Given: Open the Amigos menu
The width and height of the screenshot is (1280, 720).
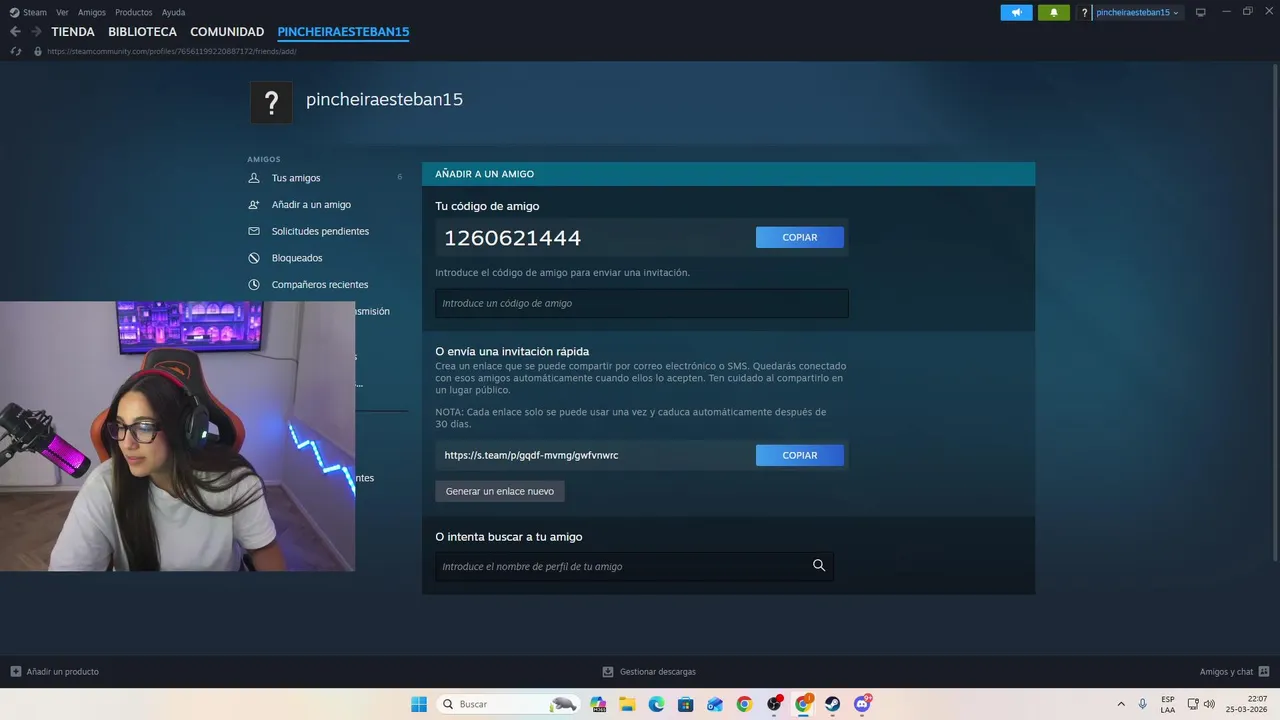Looking at the screenshot, I should click(x=92, y=12).
